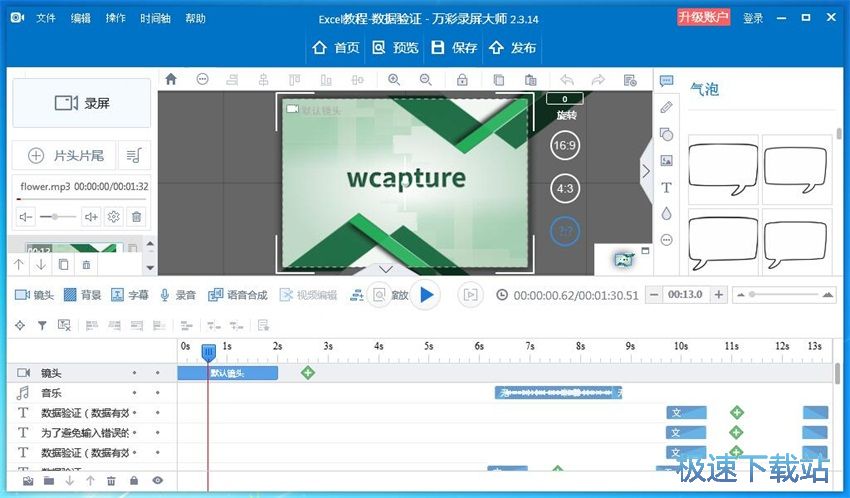Open the 文件 menu

pyautogui.click(x=46, y=18)
